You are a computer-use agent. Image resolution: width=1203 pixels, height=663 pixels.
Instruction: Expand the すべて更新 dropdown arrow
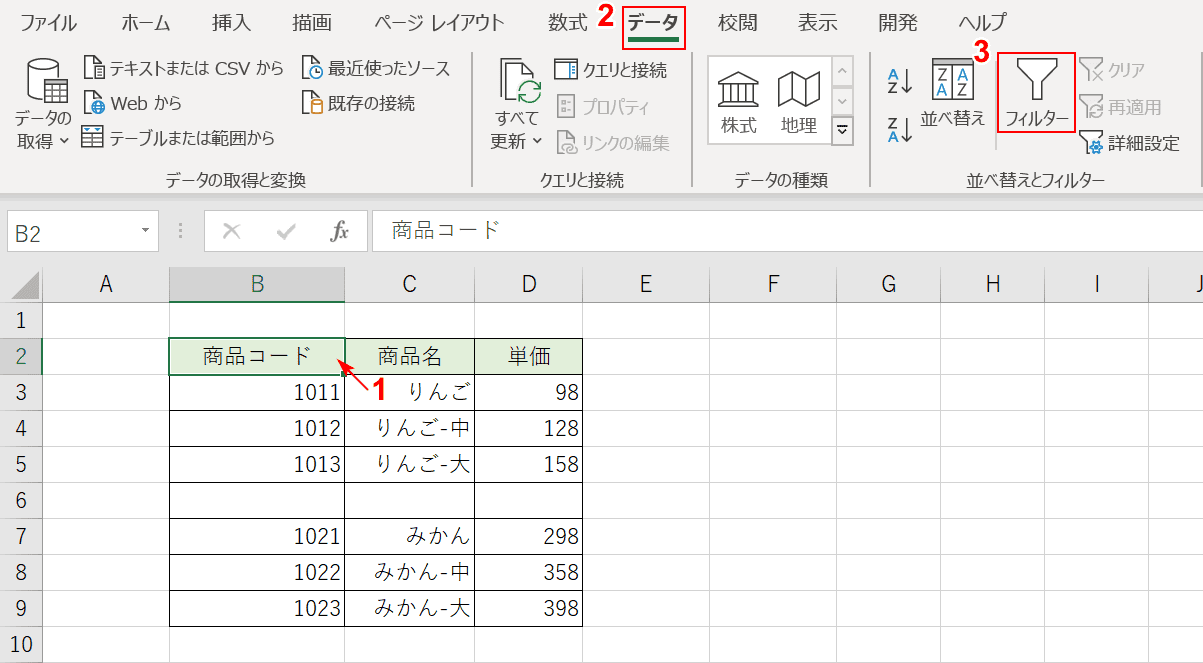pyautogui.click(x=537, y=142)
